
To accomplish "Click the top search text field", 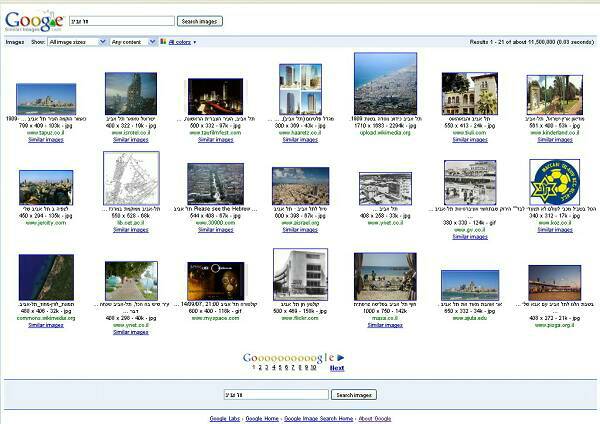I will (122, 21).
